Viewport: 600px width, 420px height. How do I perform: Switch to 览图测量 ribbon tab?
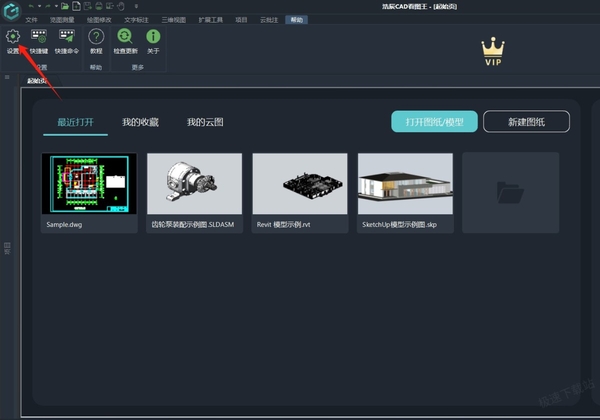point(62,20)
